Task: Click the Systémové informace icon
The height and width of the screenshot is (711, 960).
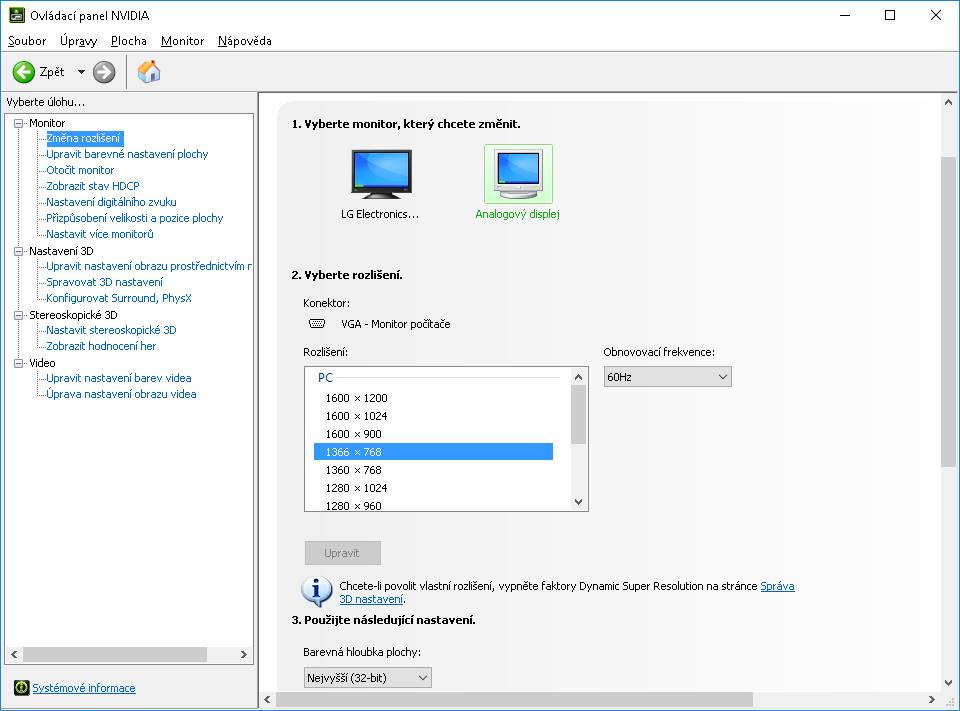Action: 21,688
